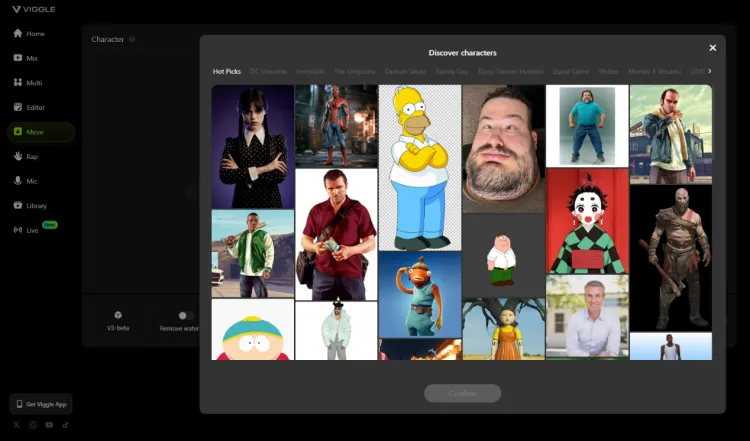Open Viggle's YouTube channel icon
The width and height of the screenshot is (750, 441).
[x=49, y=425]
